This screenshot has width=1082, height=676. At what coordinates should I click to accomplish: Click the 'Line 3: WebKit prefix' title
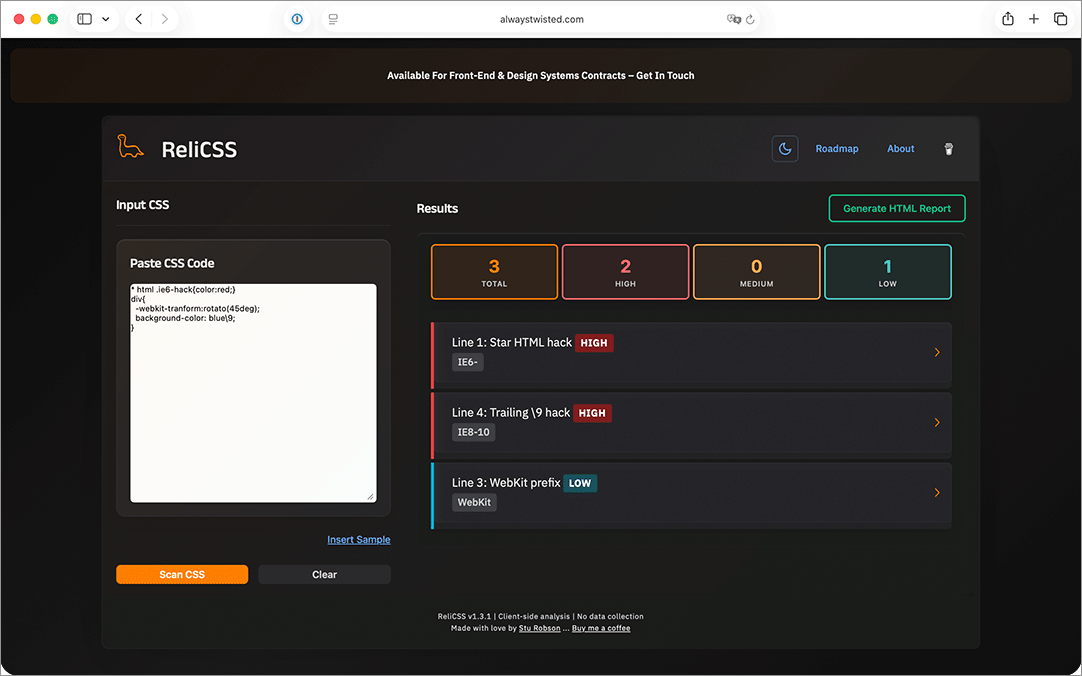point(506,483)
